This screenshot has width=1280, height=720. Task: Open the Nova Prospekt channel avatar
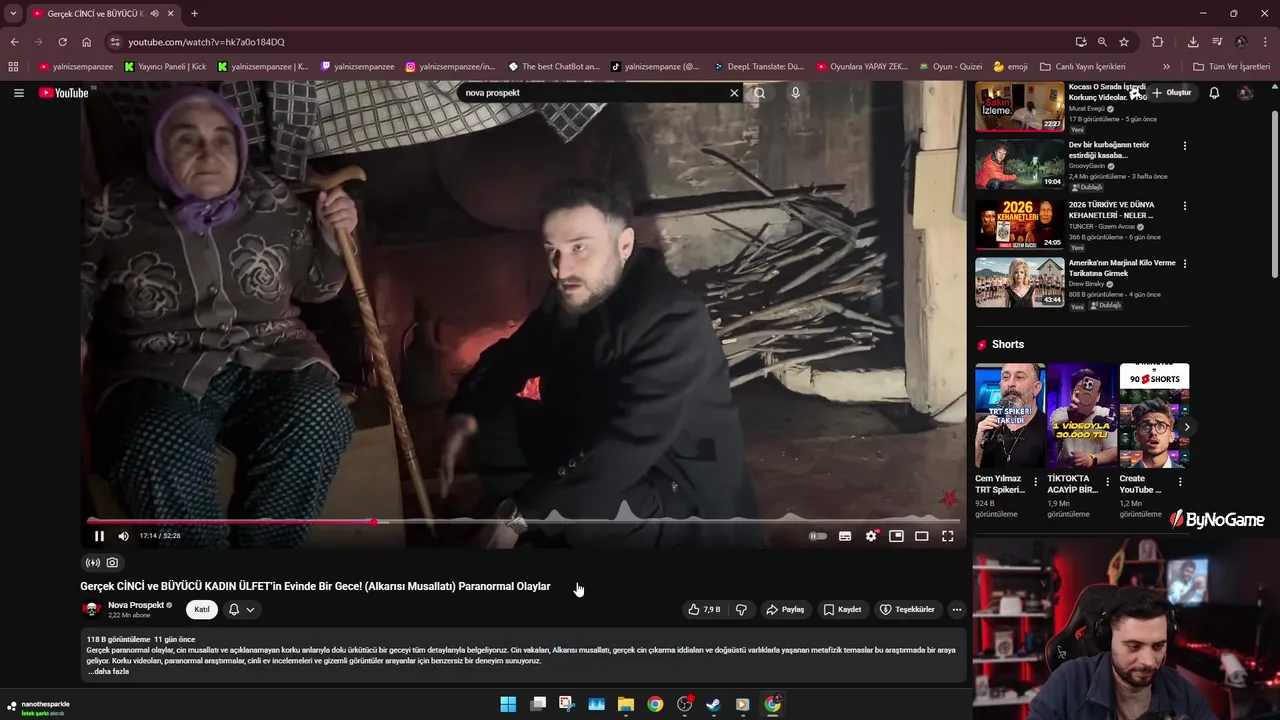[92, 609]
